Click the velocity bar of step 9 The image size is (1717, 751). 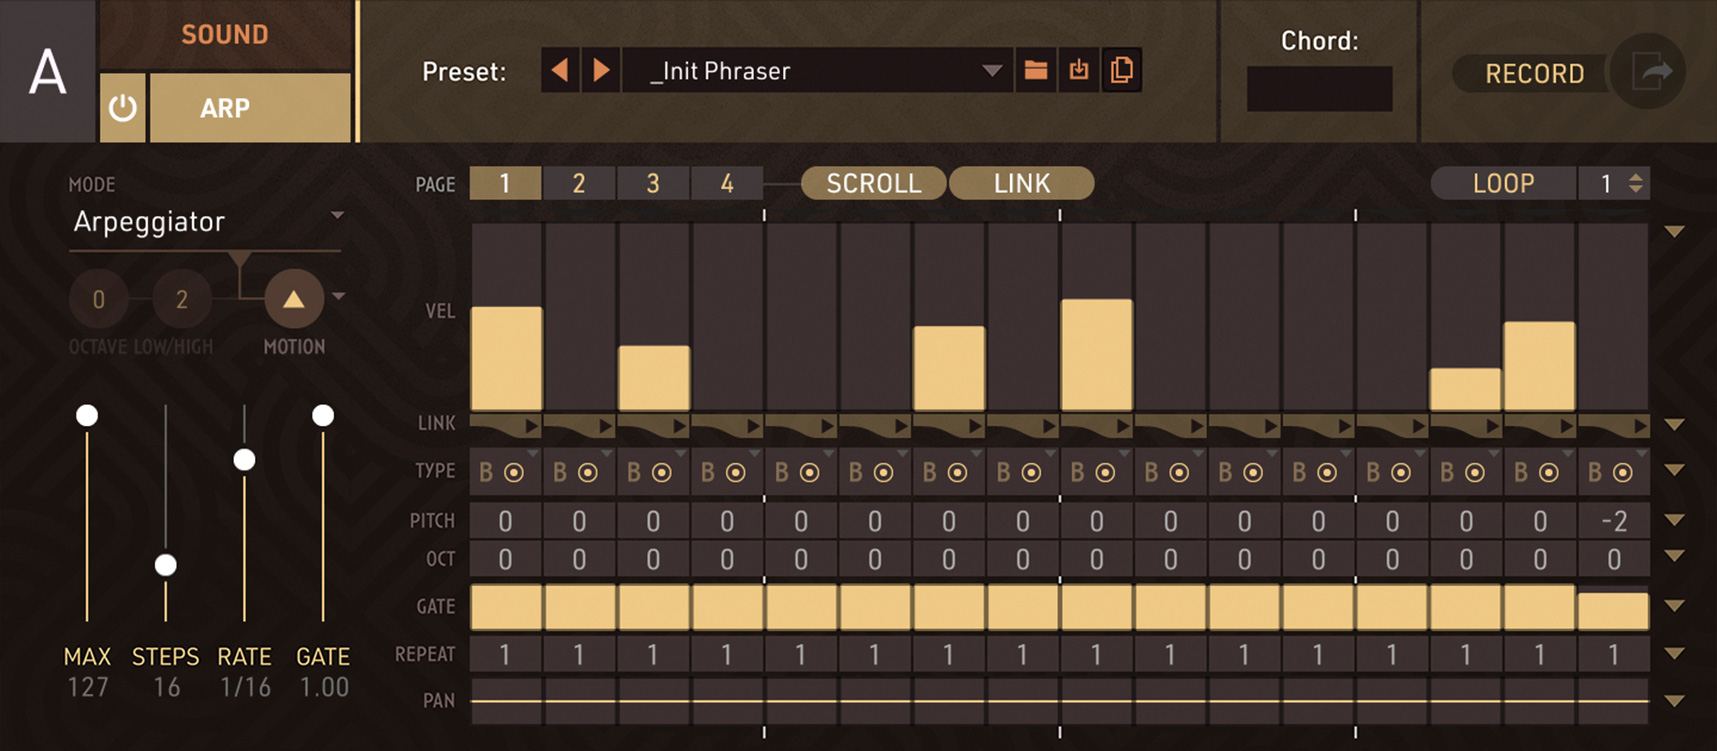[1097, 355]
